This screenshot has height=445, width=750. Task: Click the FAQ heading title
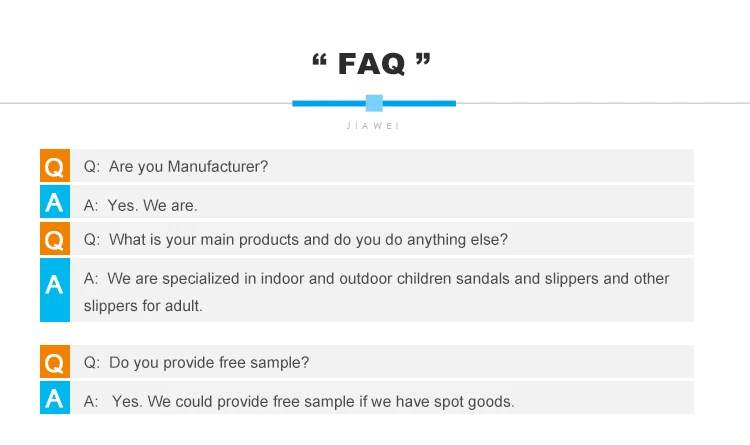pos(372,65)
